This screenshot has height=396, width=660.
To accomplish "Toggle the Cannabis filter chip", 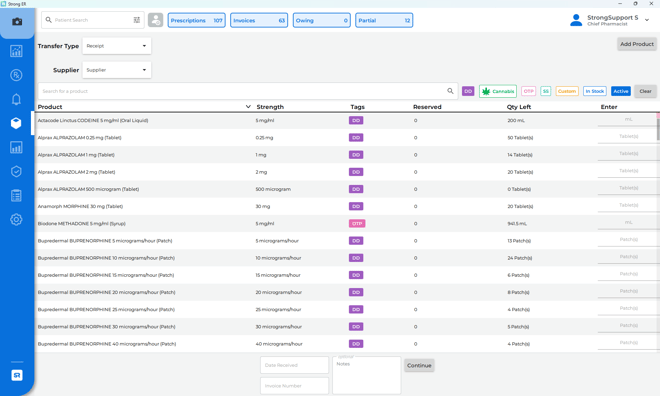I will 498,91.
